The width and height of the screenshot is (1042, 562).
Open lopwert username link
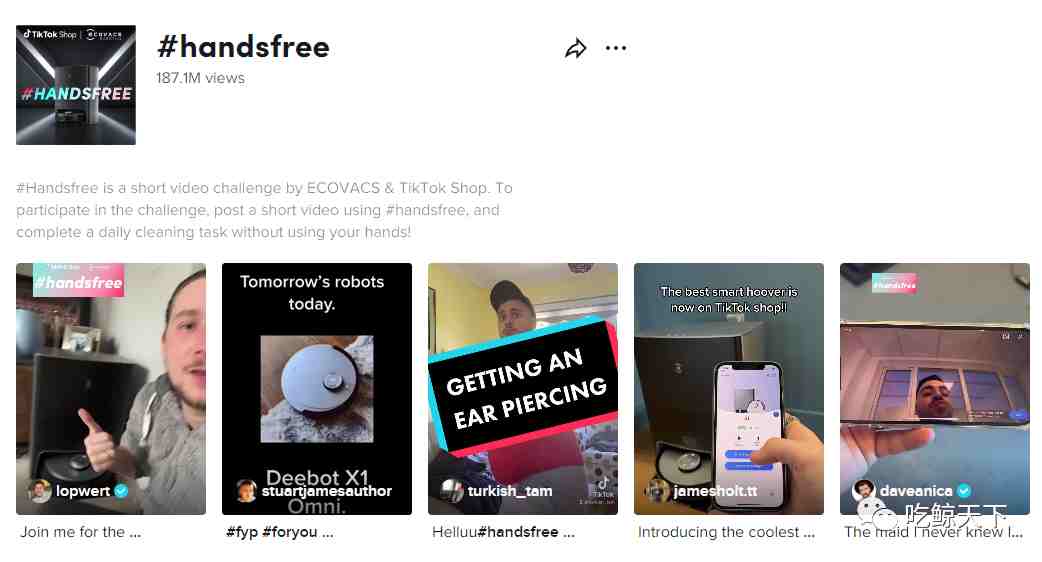[x=82, y=491]
